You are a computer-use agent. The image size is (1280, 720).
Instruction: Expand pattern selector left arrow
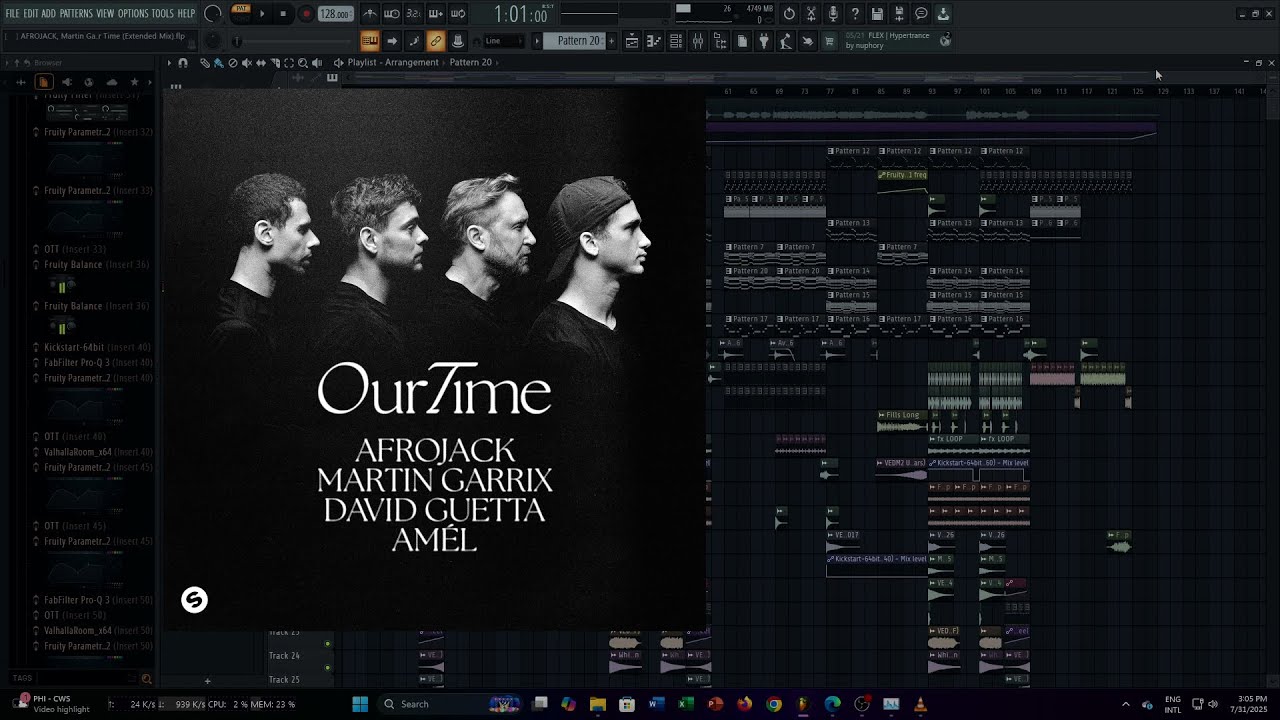[537, 41]
